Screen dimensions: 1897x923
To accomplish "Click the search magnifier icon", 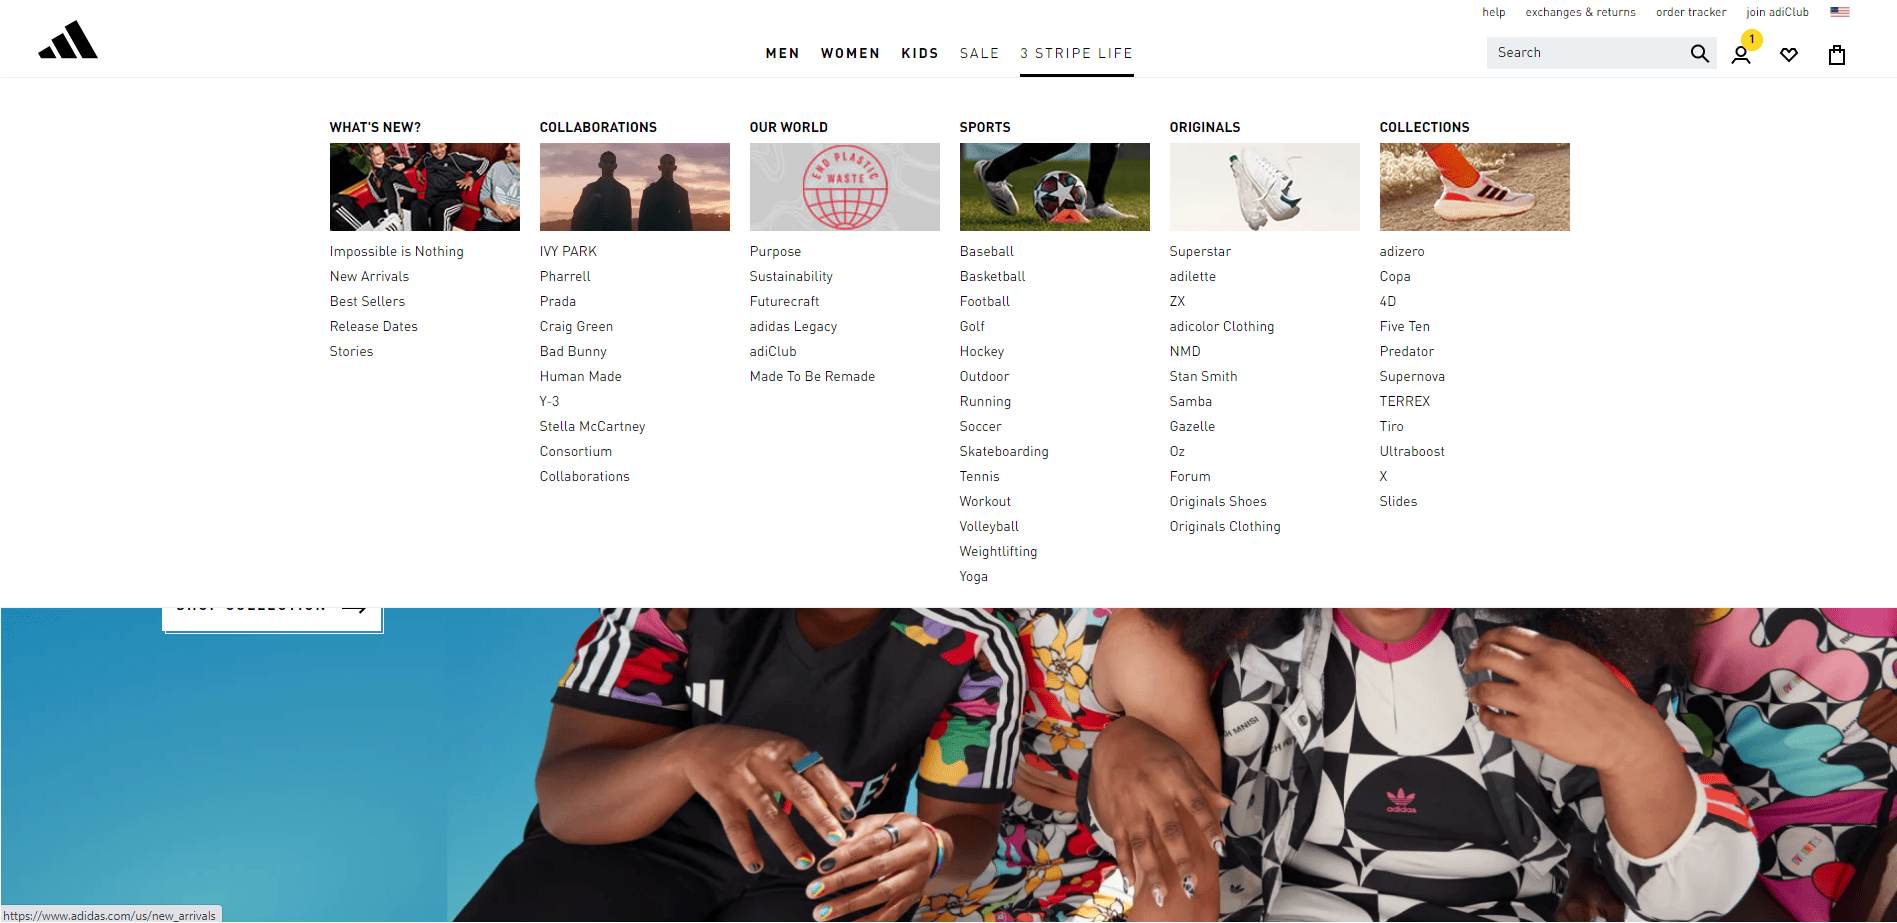I will pos(1699,53).
